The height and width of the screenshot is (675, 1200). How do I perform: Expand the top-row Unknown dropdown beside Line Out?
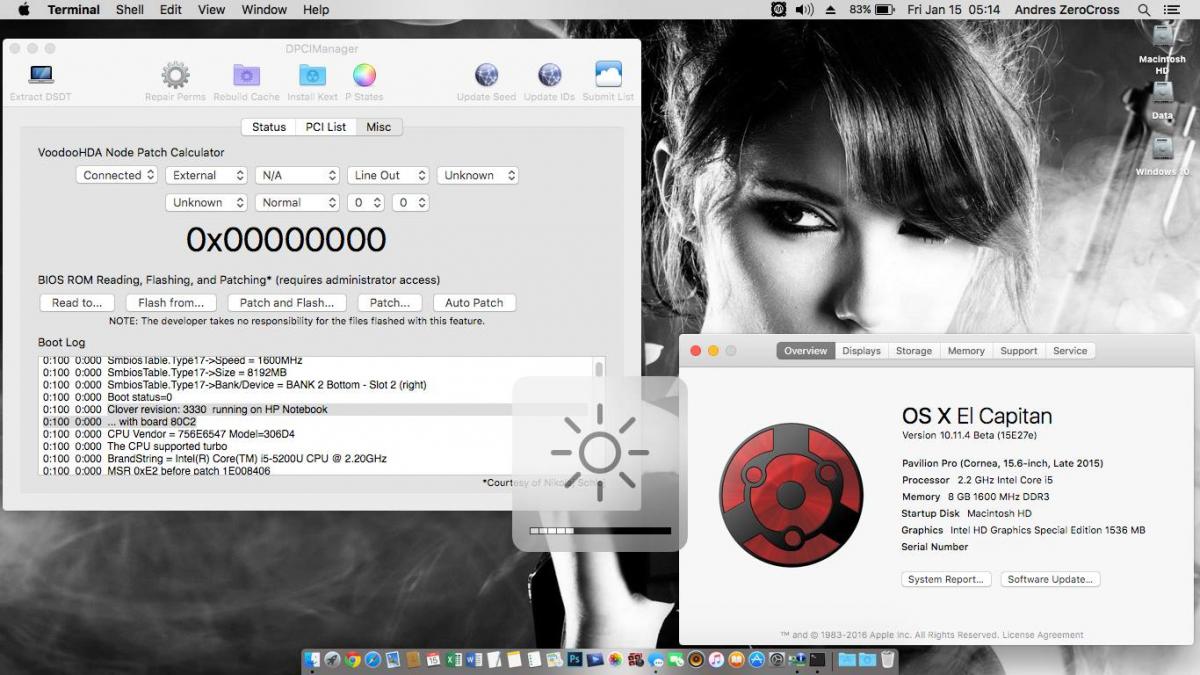click(x=477, y=175)
